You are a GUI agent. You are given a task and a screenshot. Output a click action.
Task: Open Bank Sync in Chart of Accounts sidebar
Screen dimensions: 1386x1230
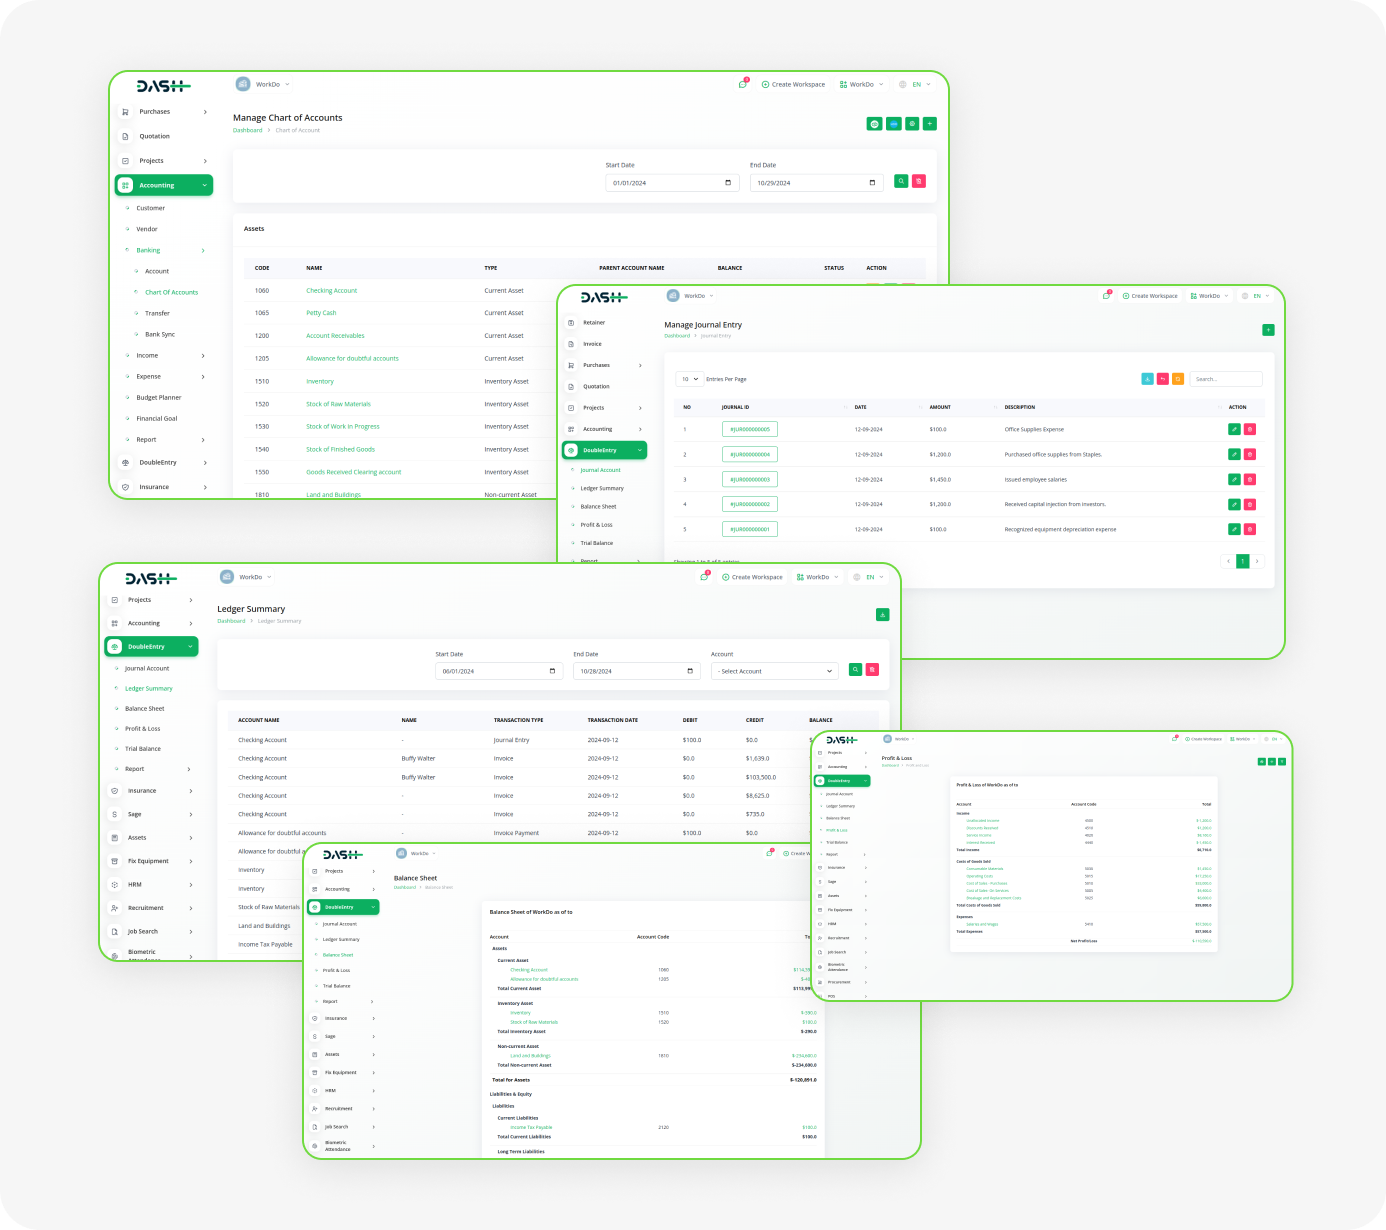point(160,335)
